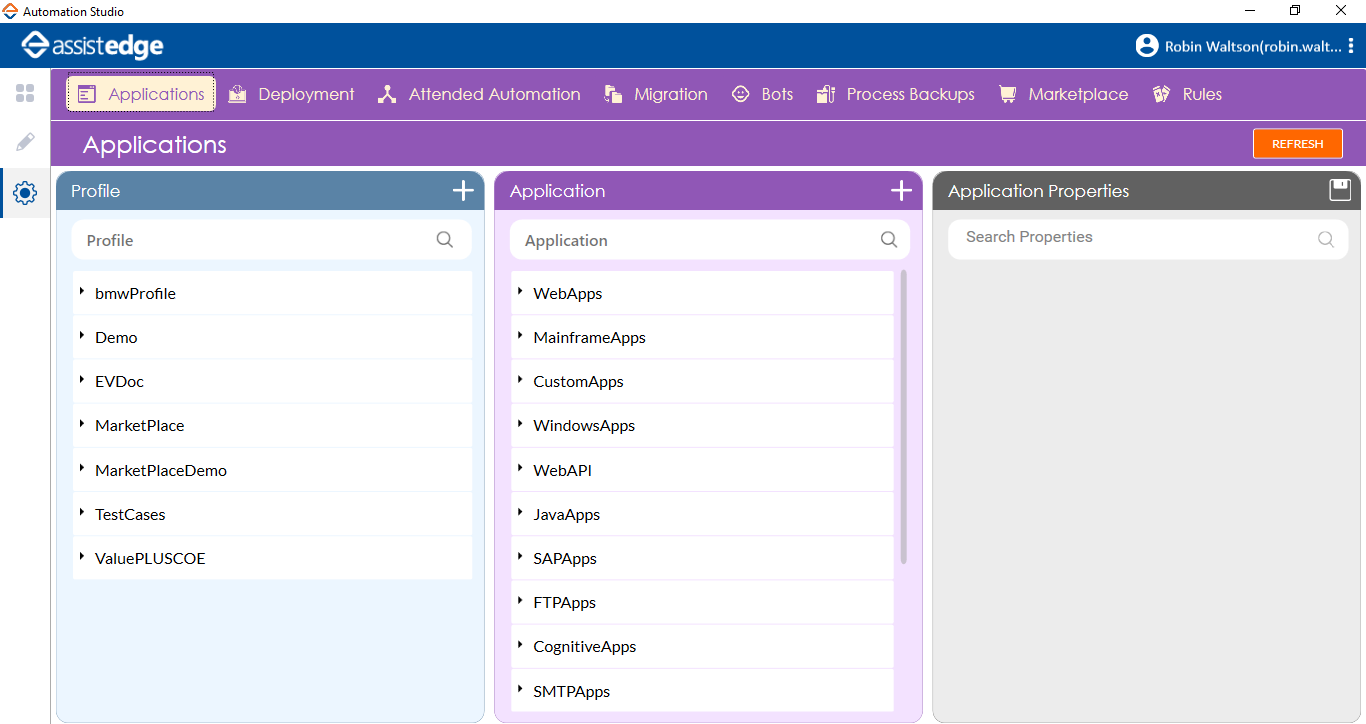The width and height of the screenshot is (1366, 724).
Task: Expand the MainframeApps arrow
Action: tap(520, 335)
